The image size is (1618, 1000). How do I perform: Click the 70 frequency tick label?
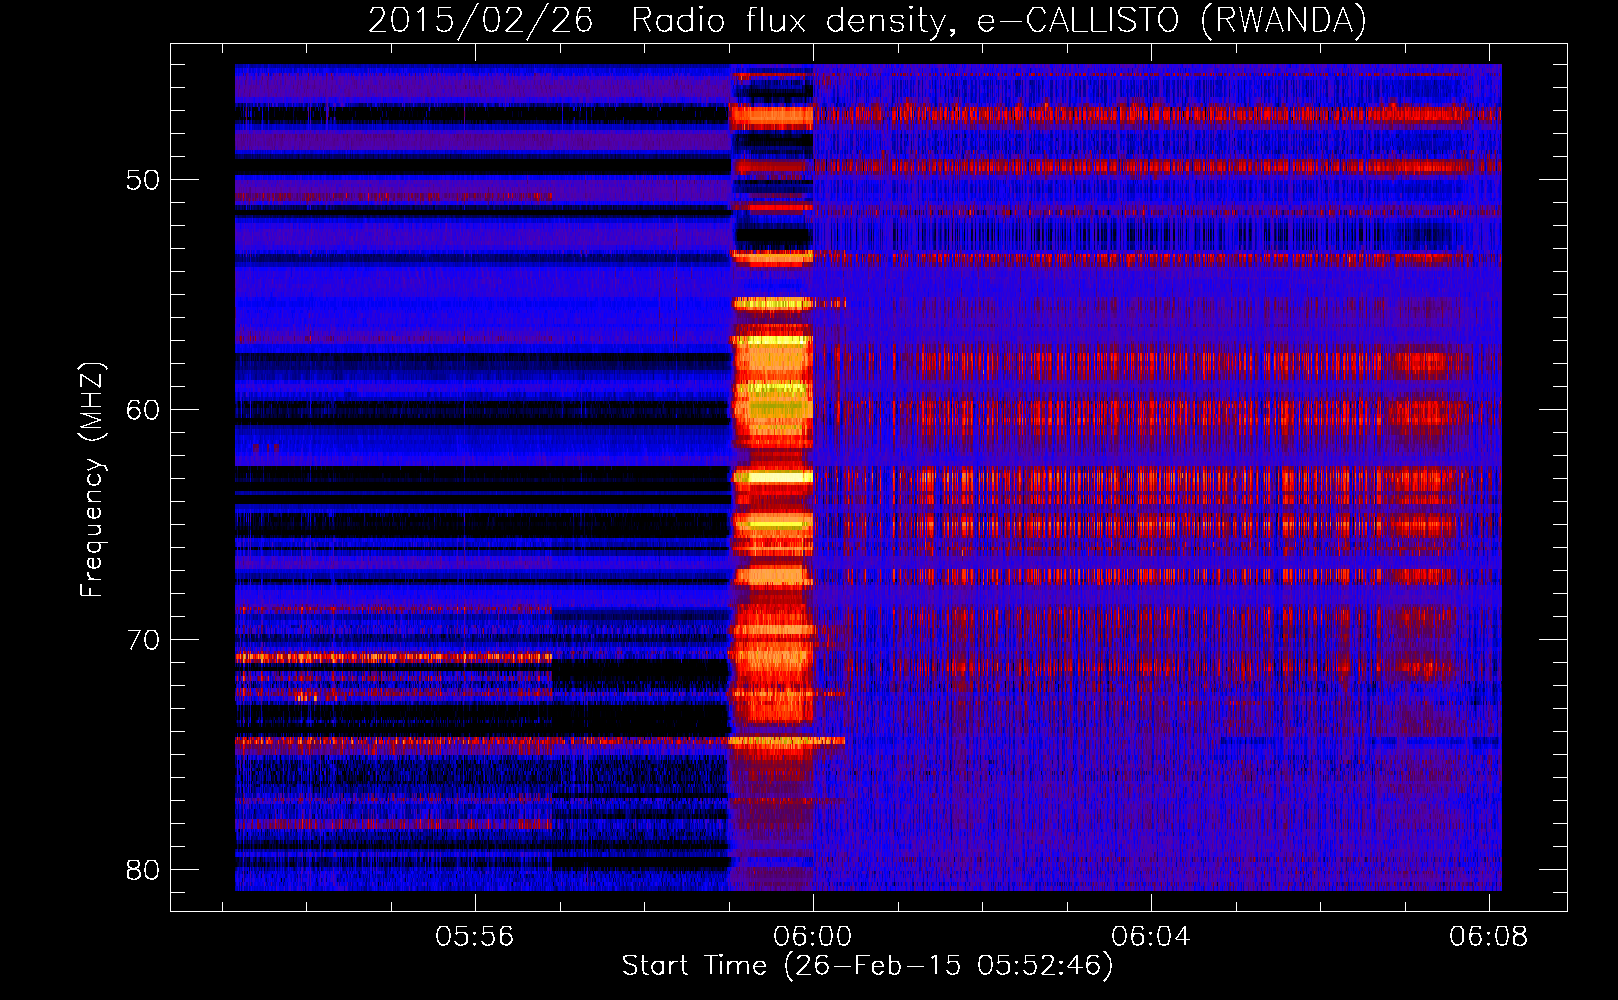click(x=144, y=640)
